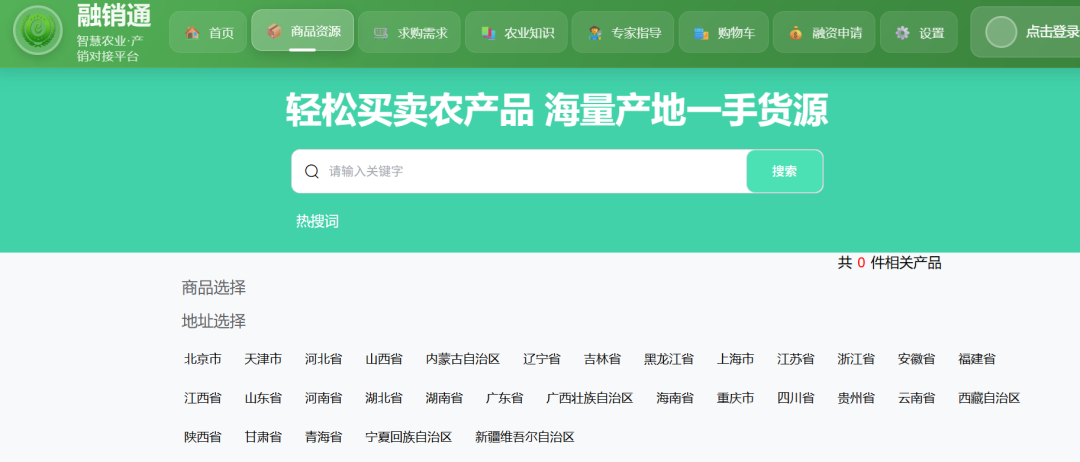This screenshot has width=1080, height=462.
Task: Select 西藏自治区 region
Action: point(989,398)
